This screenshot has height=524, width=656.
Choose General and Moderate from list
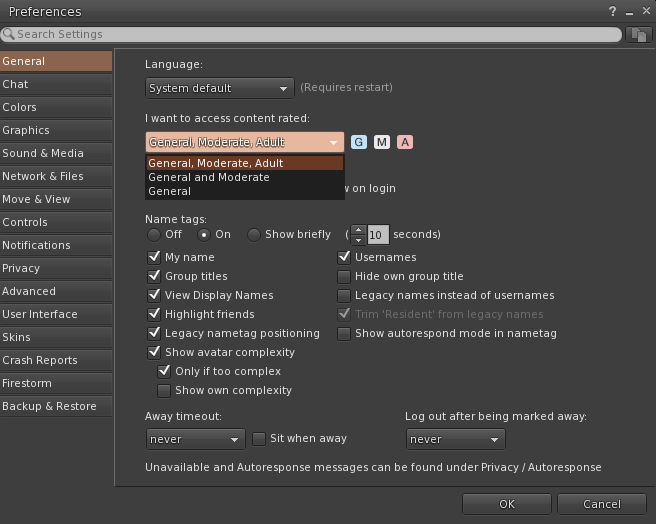(x=209, y=177)
